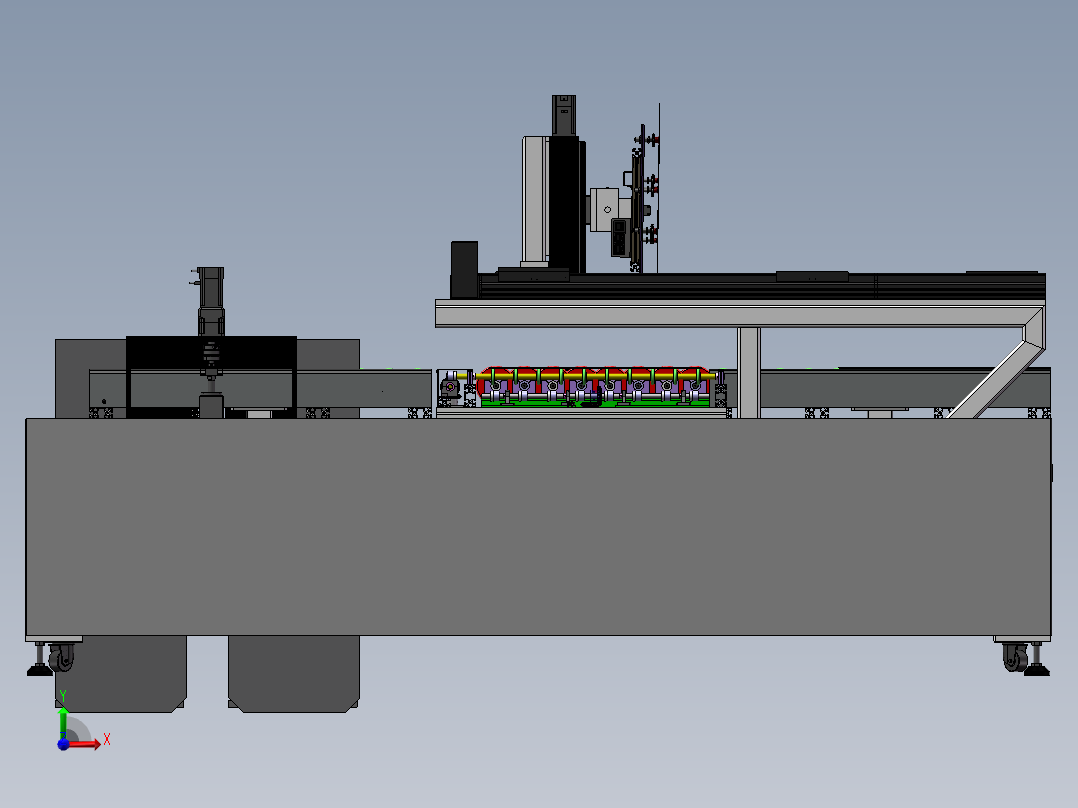Select the colorful multi-station fixture on the conveyor
The image size is (1078, 808).
[597, 387]
